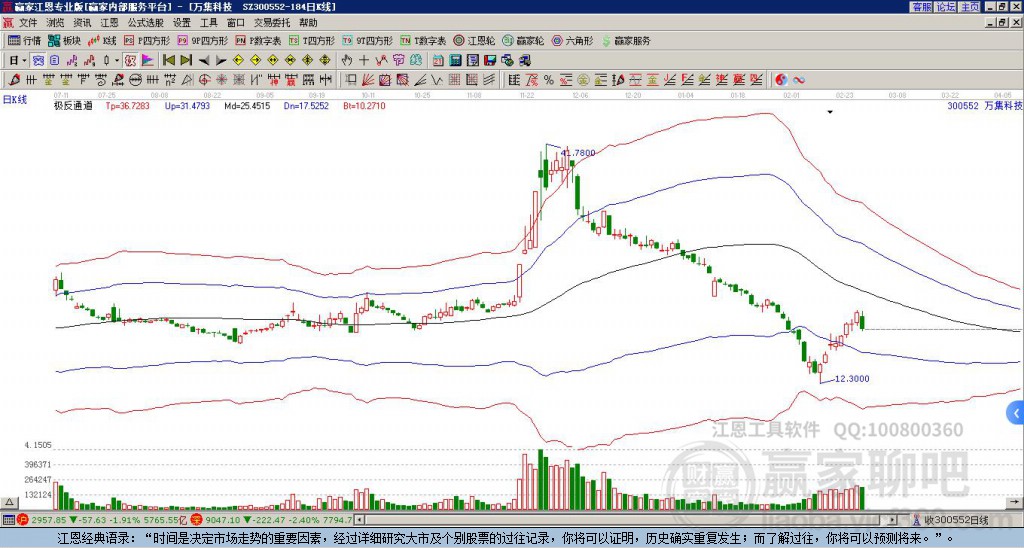Open the 资讯 menu
This screenshot has height=548, width=1024.
(x=82, y=23)
